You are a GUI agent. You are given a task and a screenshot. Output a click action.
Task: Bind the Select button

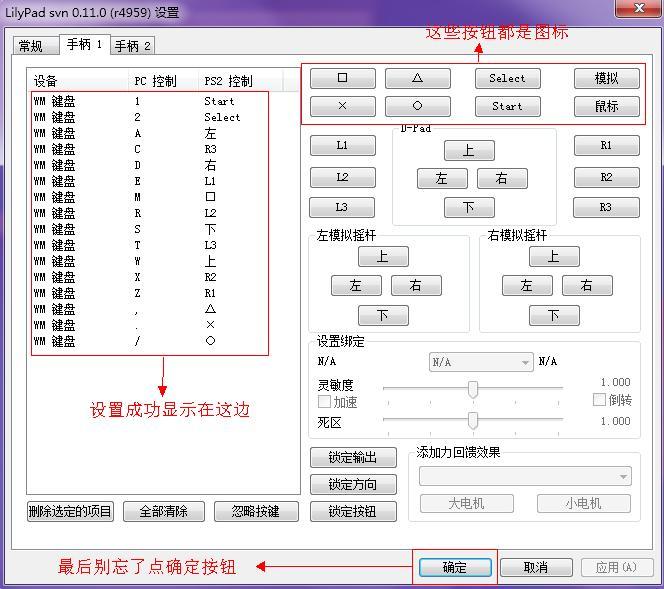[x=508, y=78]
